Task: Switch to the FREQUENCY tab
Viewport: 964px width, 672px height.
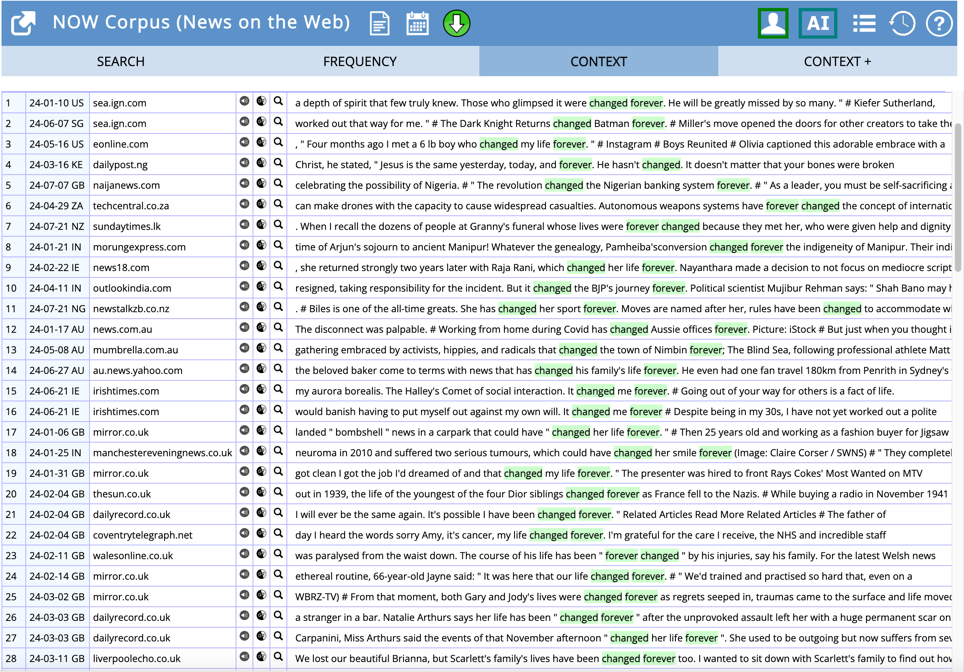Action: click(x=360, y=61)
